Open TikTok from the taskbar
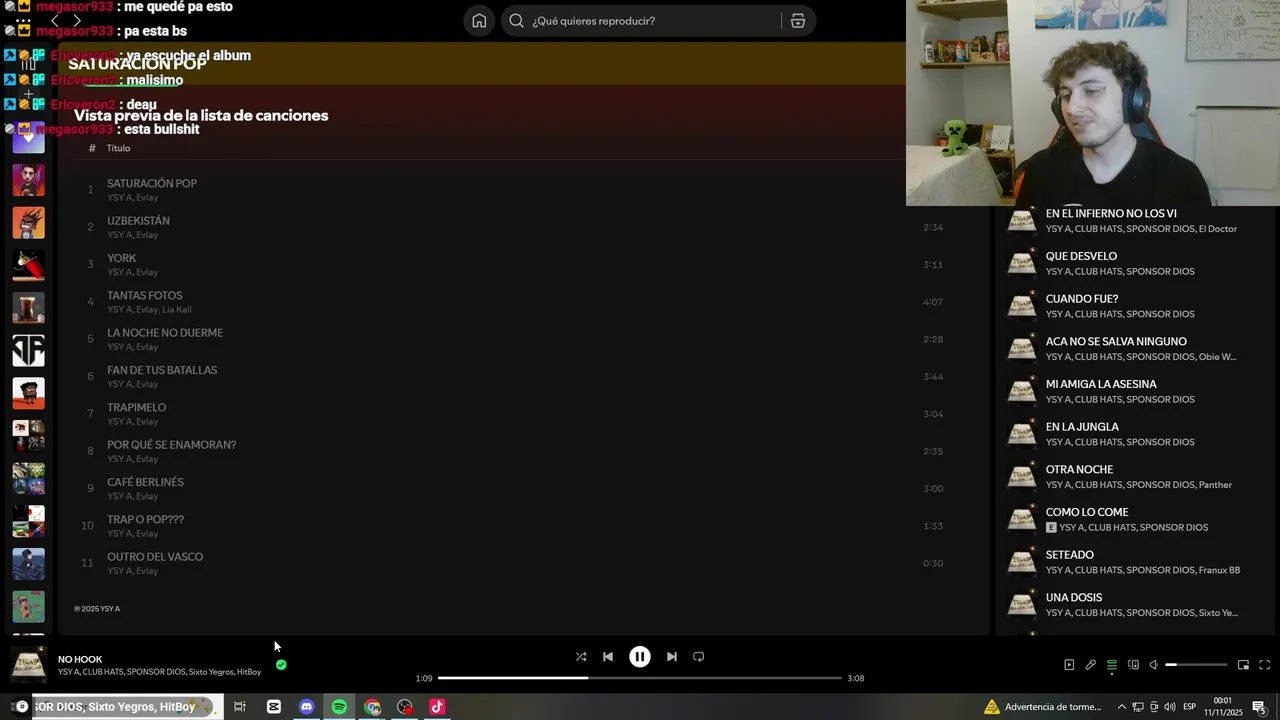The height and width of the screenshot is (720, 1280). click(437, 707)
